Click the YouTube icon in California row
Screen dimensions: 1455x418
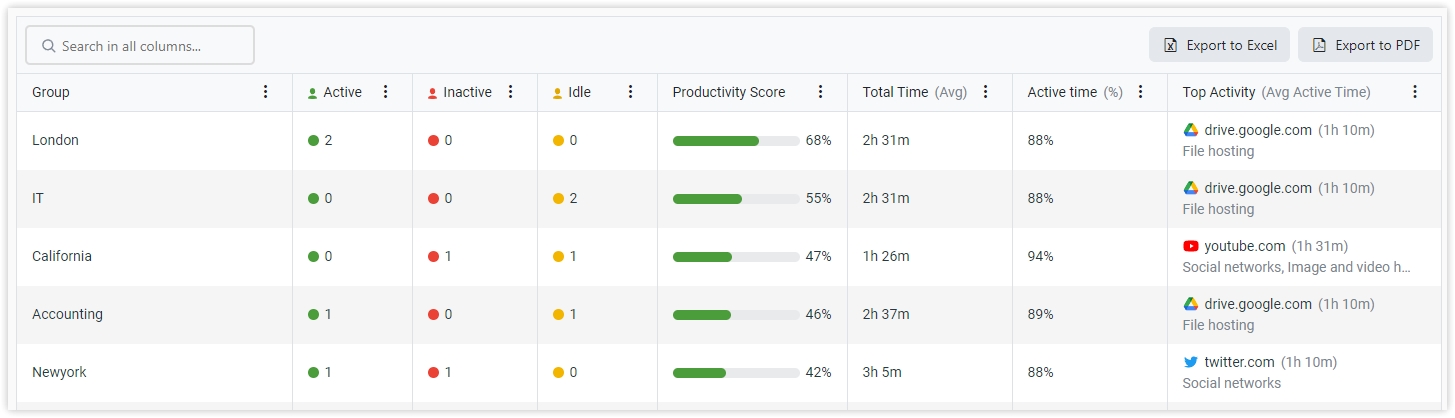click(x=1190, y=246)
